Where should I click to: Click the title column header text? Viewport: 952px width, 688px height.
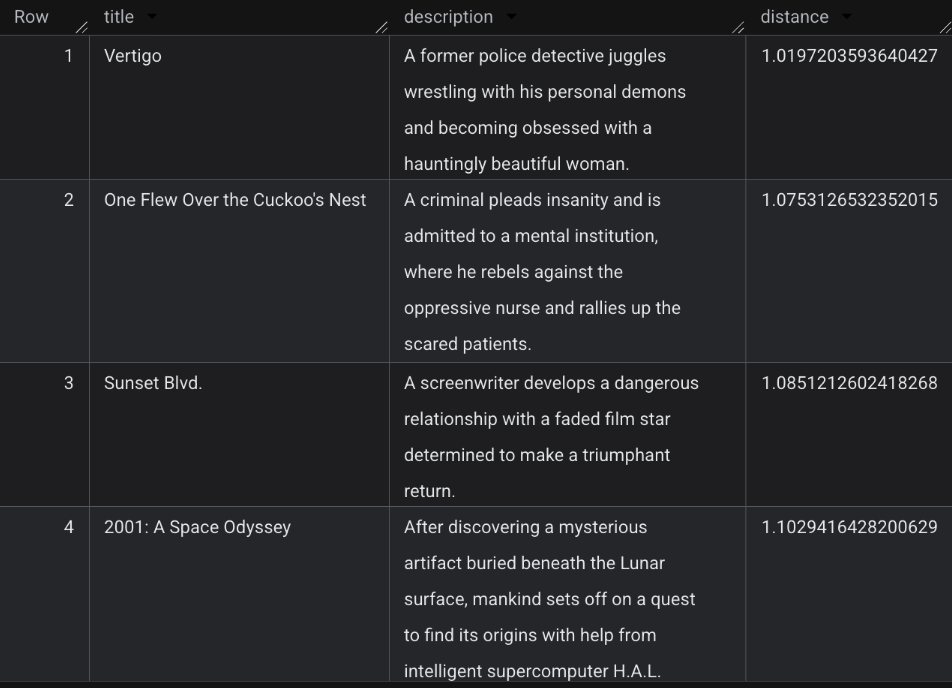click(x=119, y=16)
